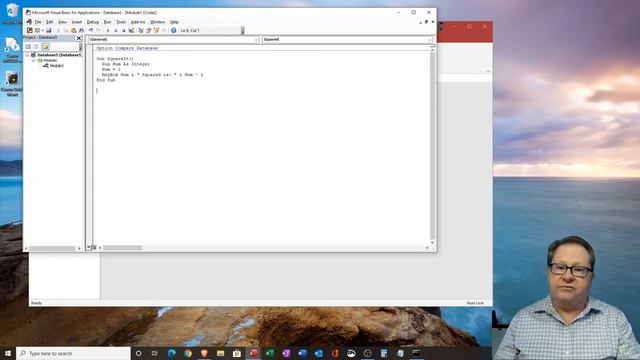
Task: Open the SquareIt procedure dropdown
Action: click(x=429, y=40)
